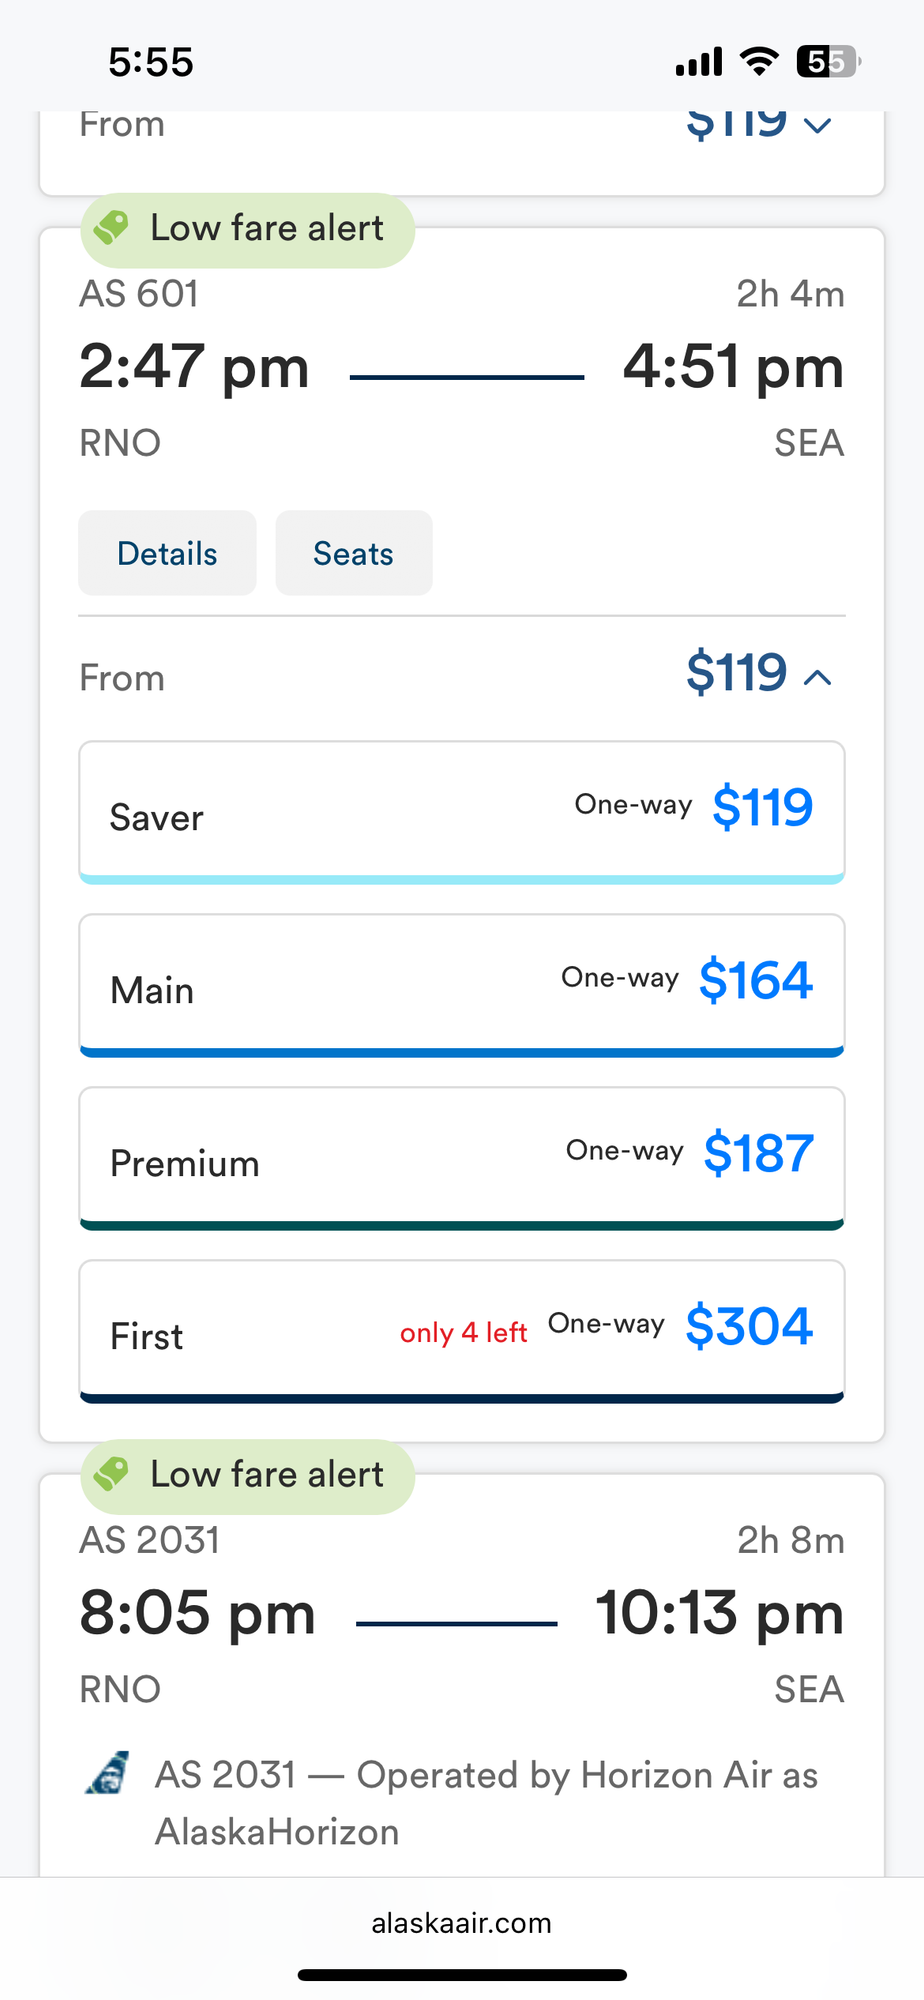Tap the cellular signal bars icon
924x2000 pixels.
(698, 62)
